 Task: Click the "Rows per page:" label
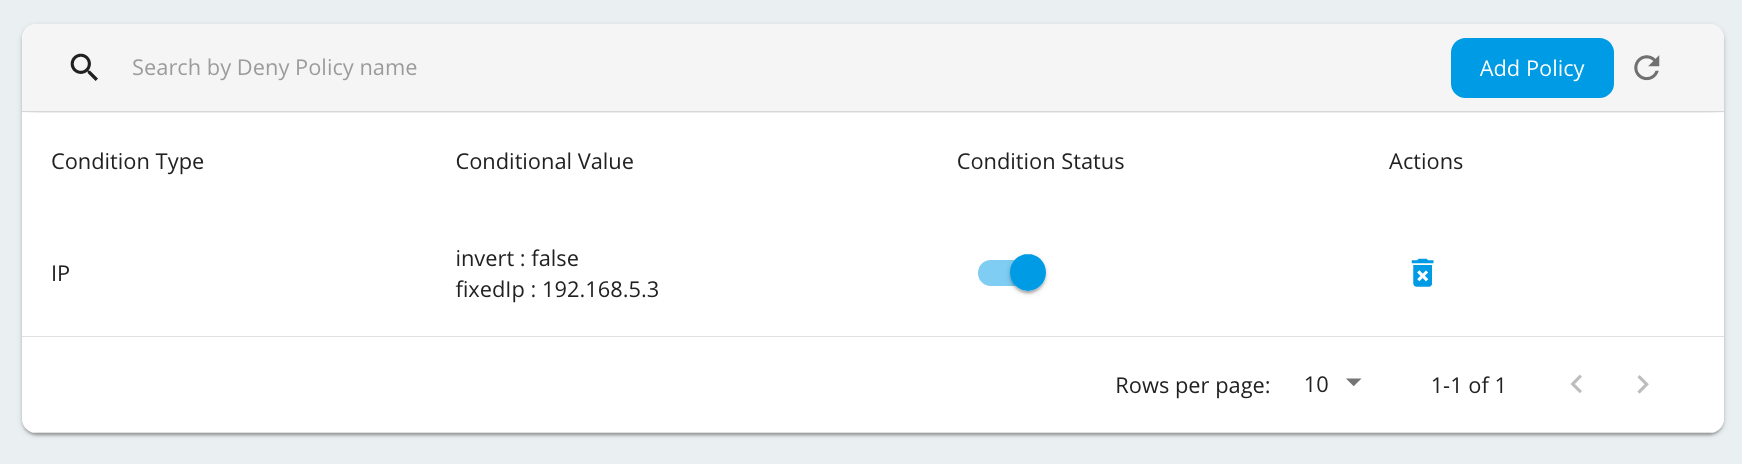pyautogui.click(x=1192, y=386)
